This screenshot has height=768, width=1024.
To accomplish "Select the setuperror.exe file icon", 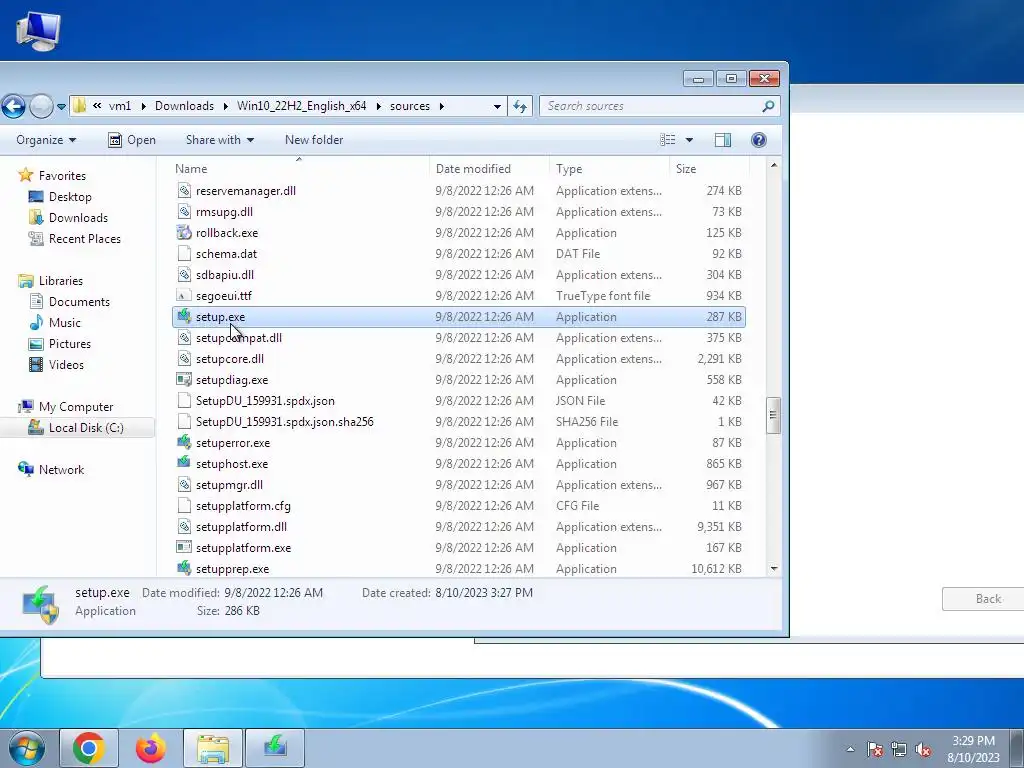I will 184,443.
